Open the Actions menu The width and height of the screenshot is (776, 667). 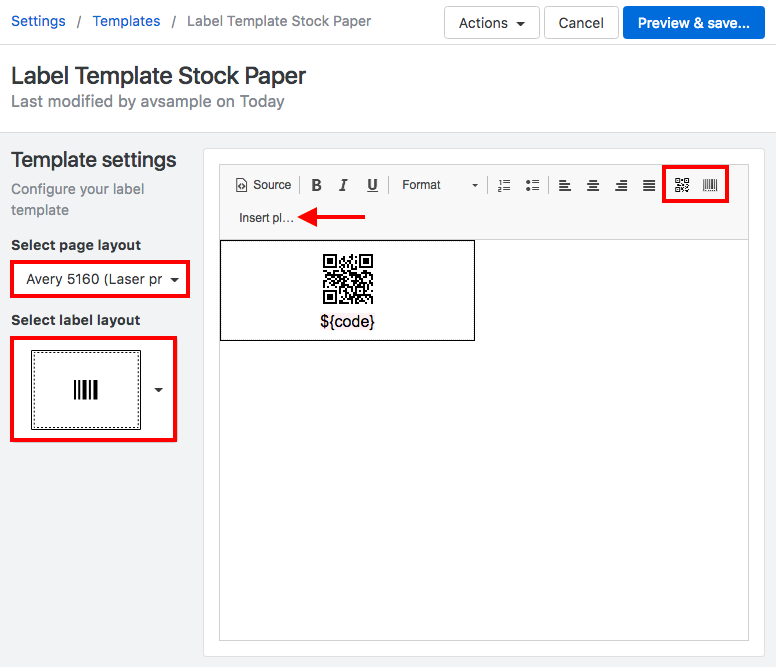(x=491, y=23)
